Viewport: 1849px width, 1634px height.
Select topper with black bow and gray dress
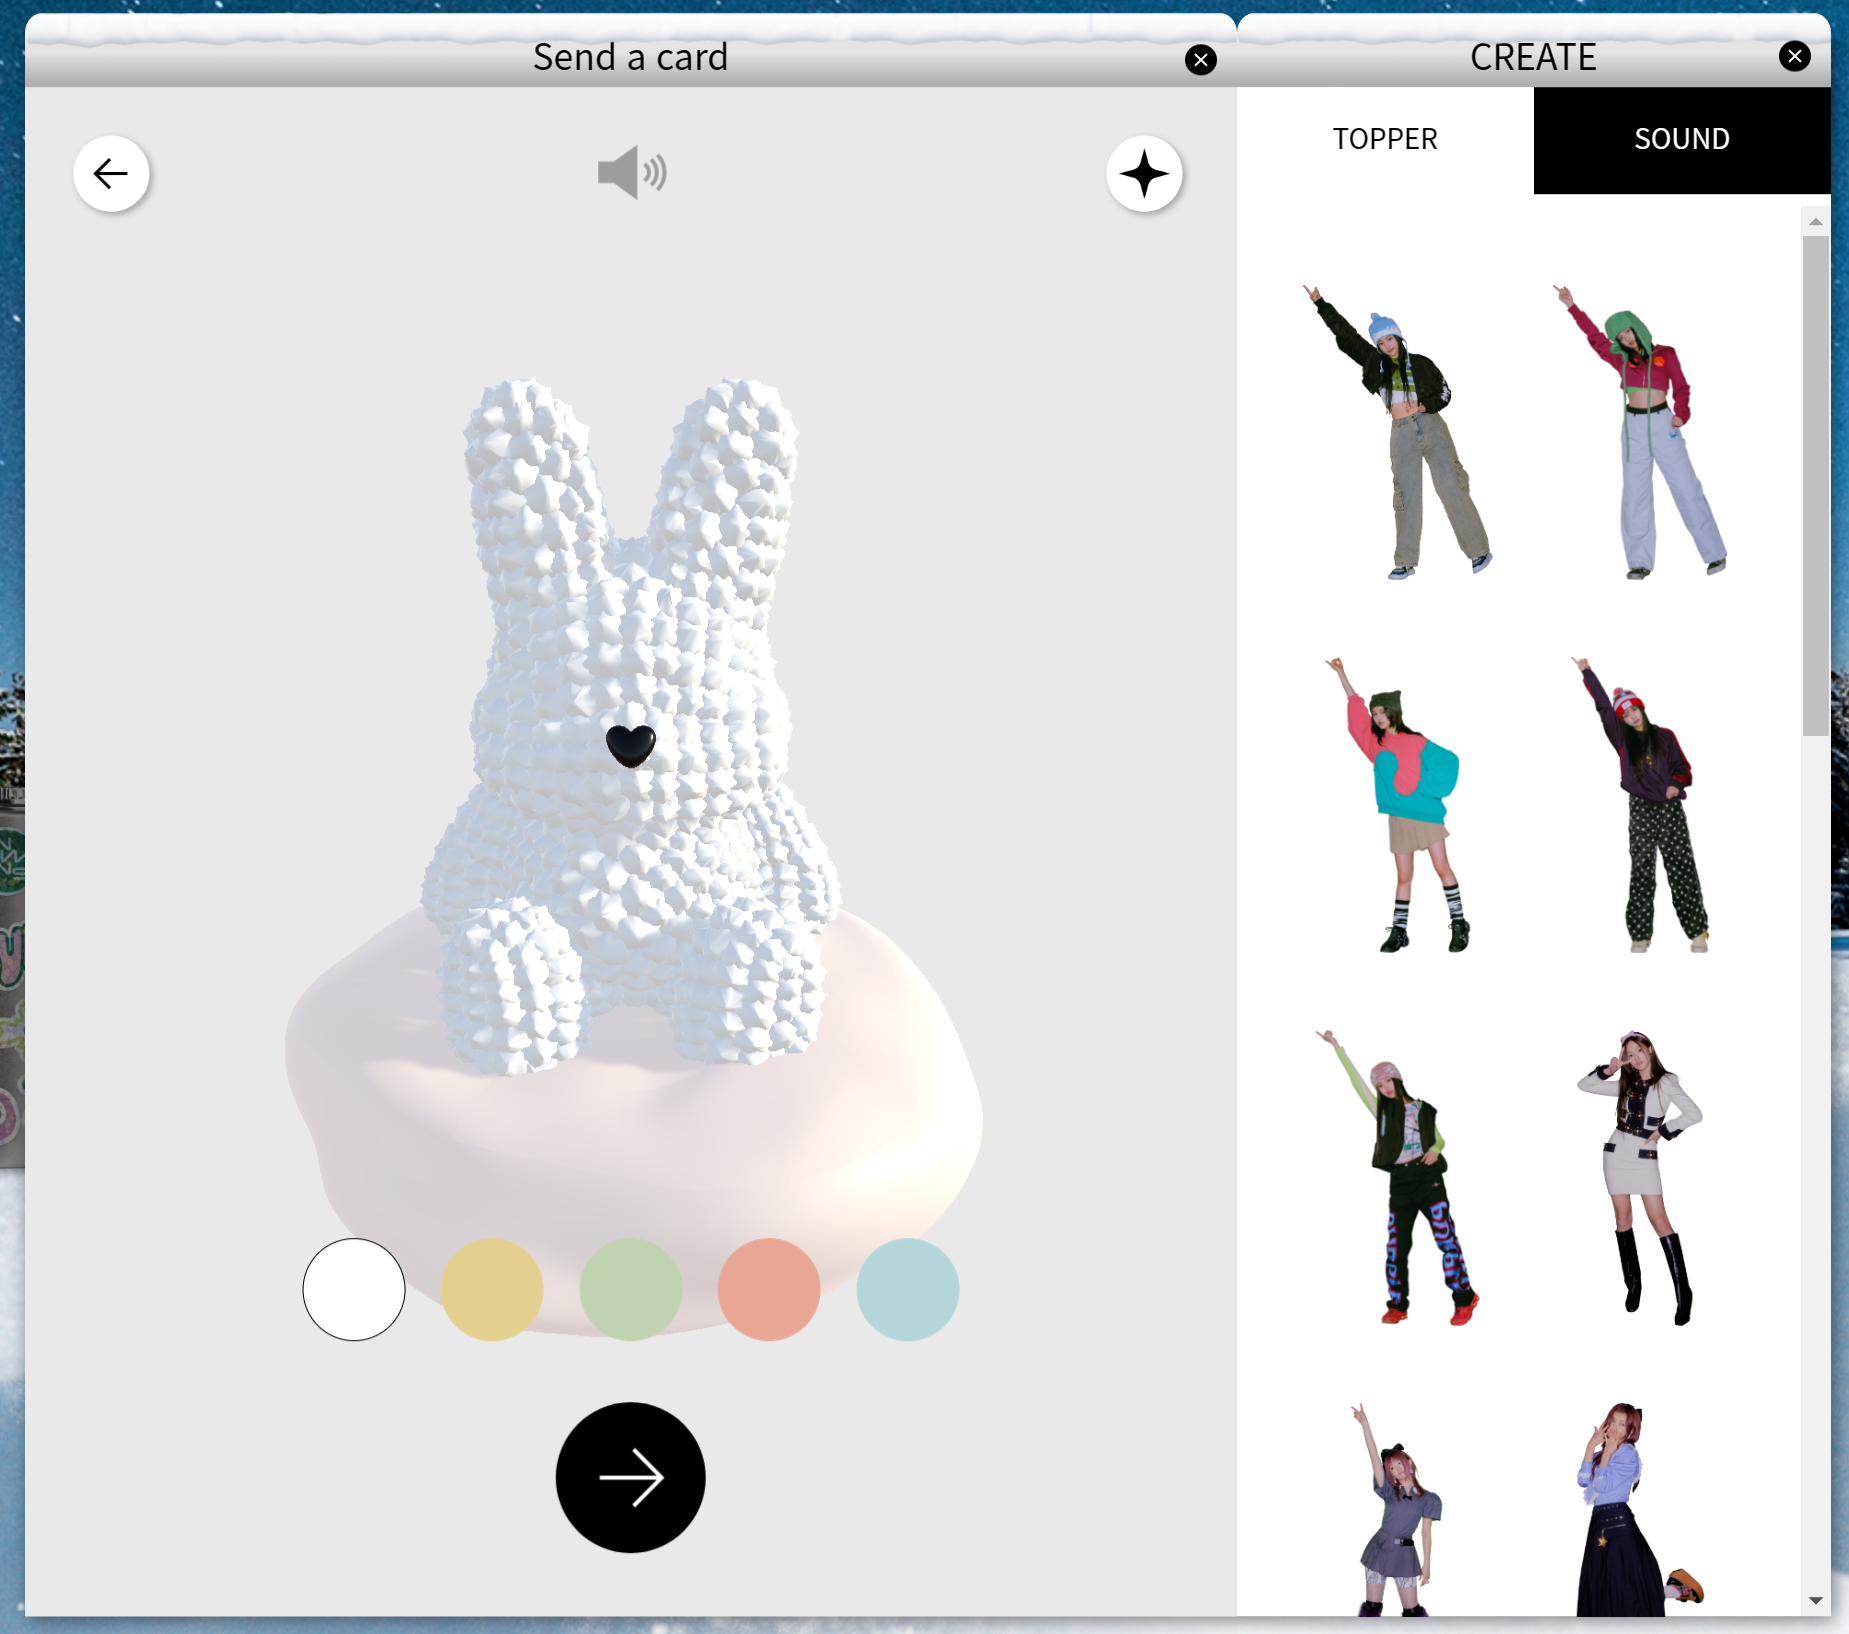(x=1397, y=1508)
